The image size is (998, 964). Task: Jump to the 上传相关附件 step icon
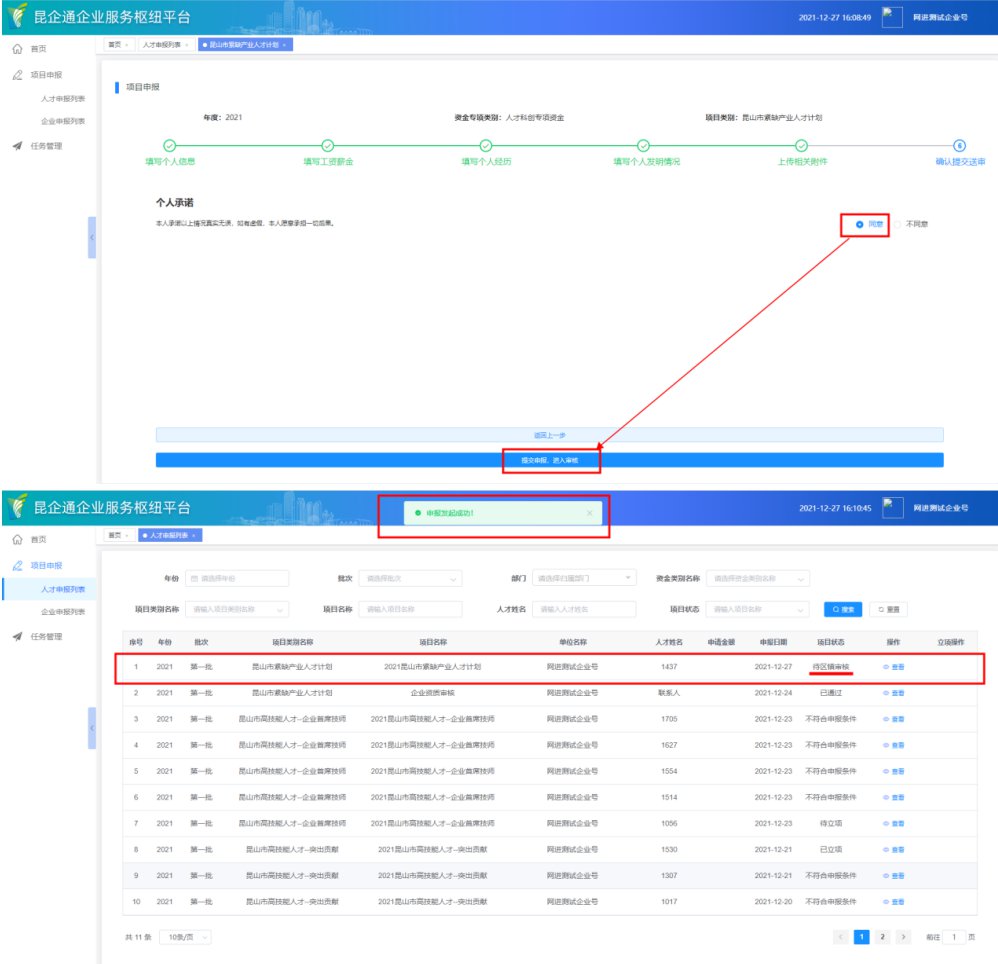(802, 146)
